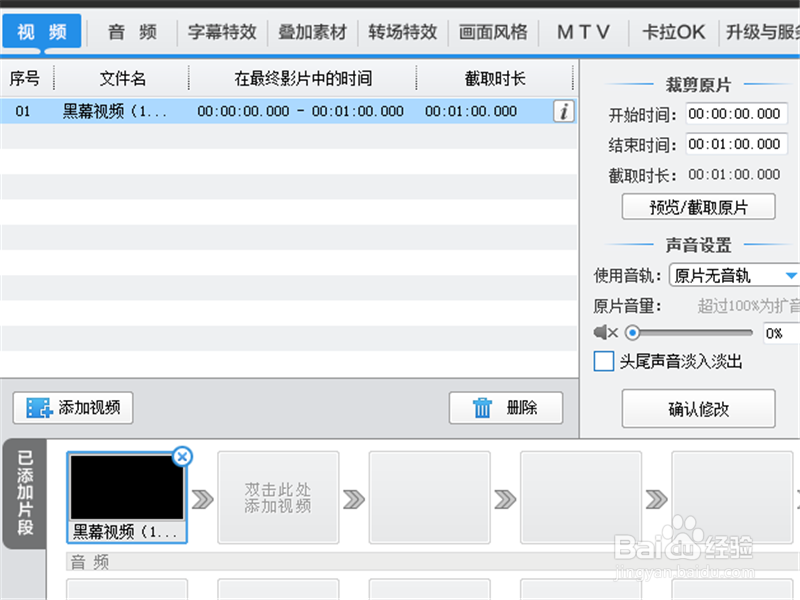Click 00:00:00.000 - 00:01:00.000 time range cell
The image size is (800, 600).
point(301,111)
